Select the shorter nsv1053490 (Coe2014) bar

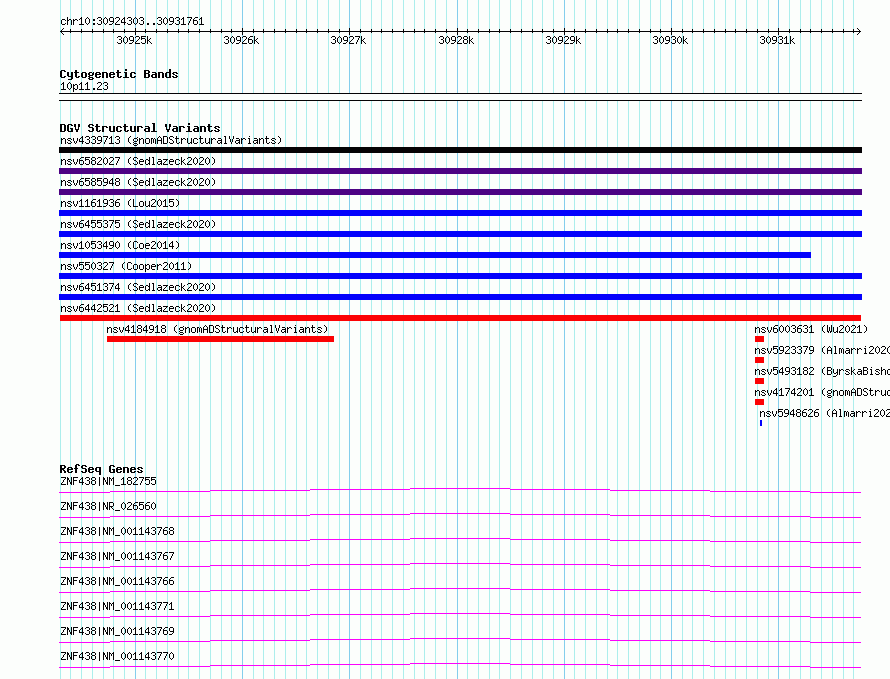tap(435, 255)
